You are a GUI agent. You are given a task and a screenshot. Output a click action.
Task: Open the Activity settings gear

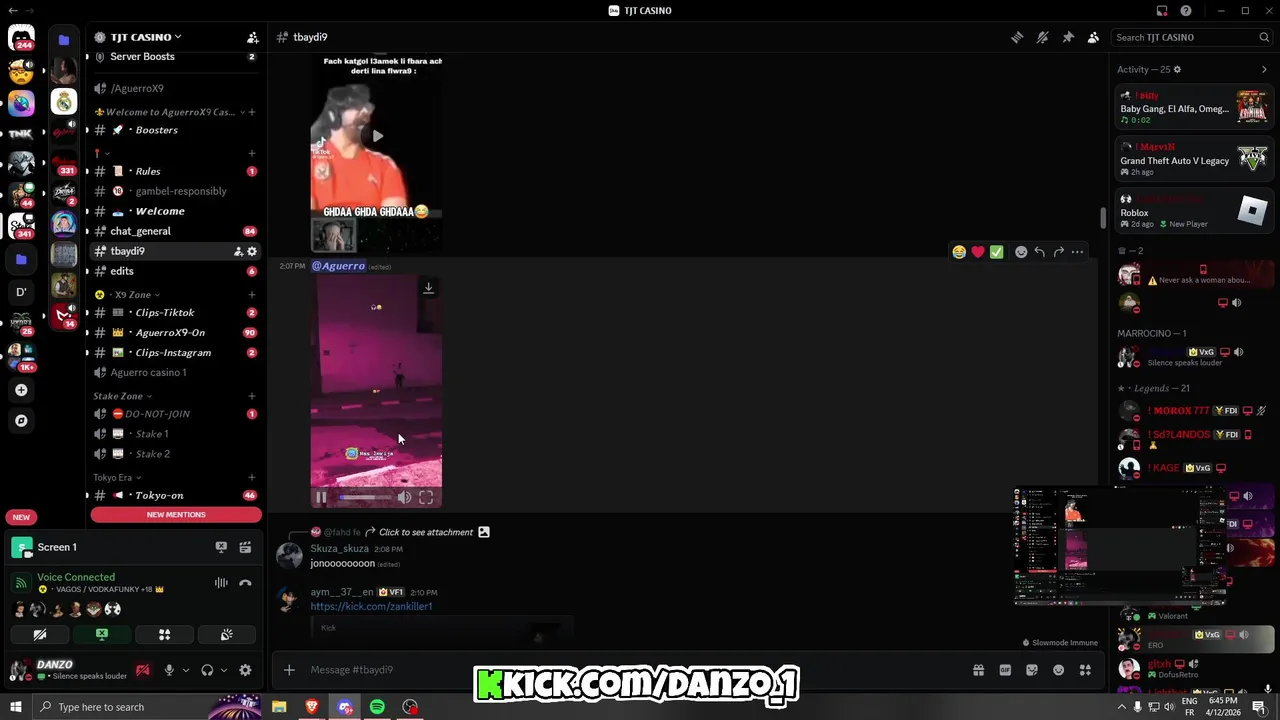pyautogui.click(x=1177, y=70)
